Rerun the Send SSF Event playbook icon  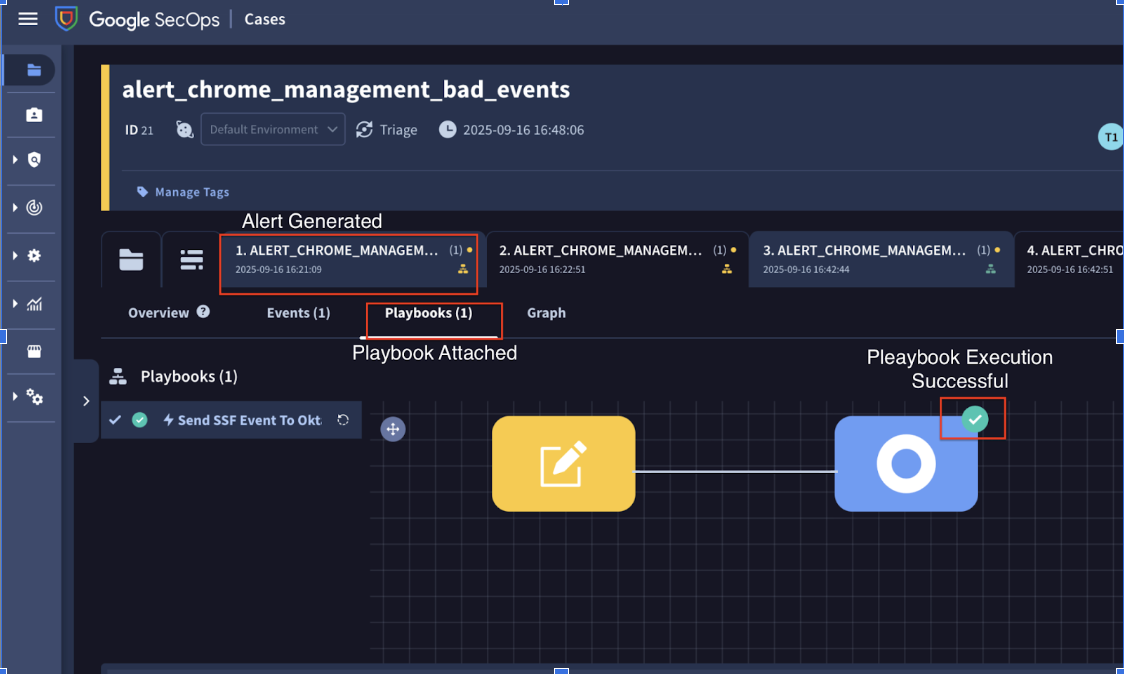(x=343, y=420)
